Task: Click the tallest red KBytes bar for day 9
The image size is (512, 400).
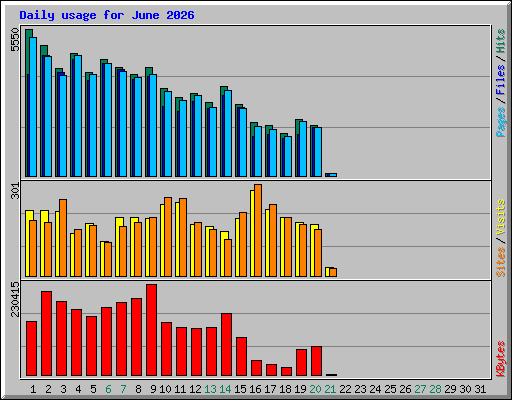Action: pyautogui.click(x=152, y=330)
